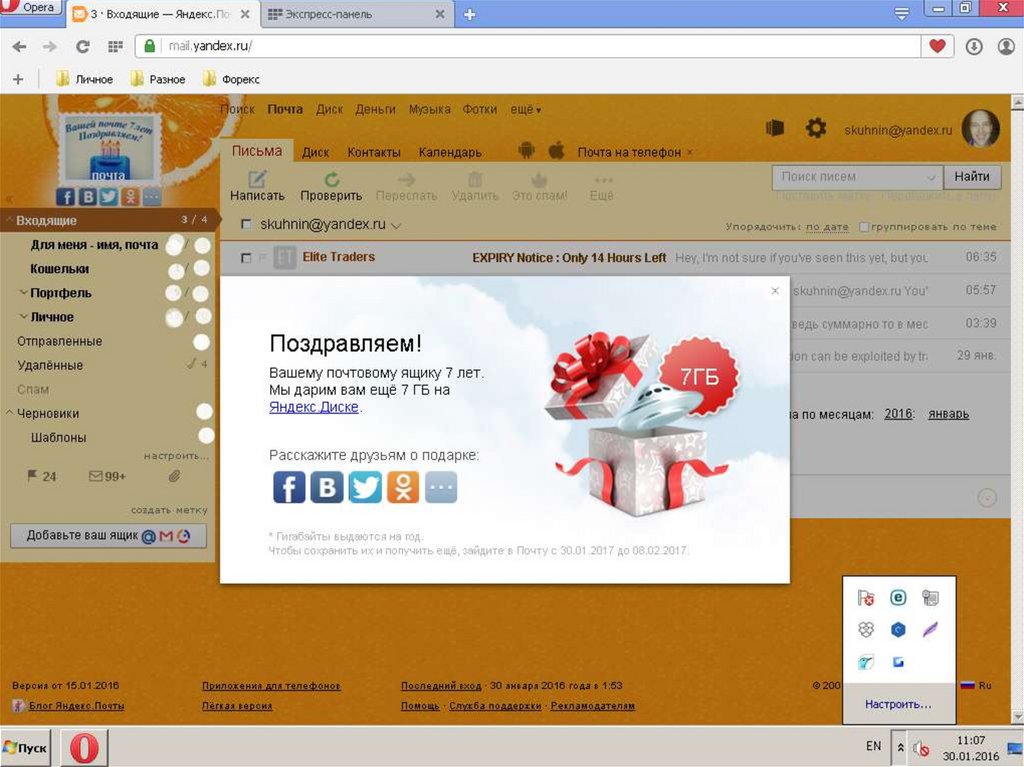Click Написать to compose a letter

pyautogui.click(x=257, y=186)
